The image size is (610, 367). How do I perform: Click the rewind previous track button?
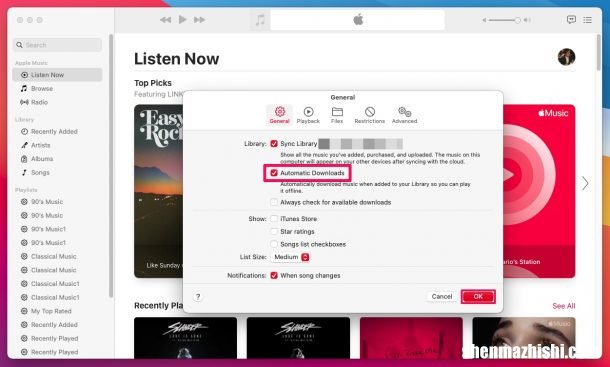(x=165, y=20)
